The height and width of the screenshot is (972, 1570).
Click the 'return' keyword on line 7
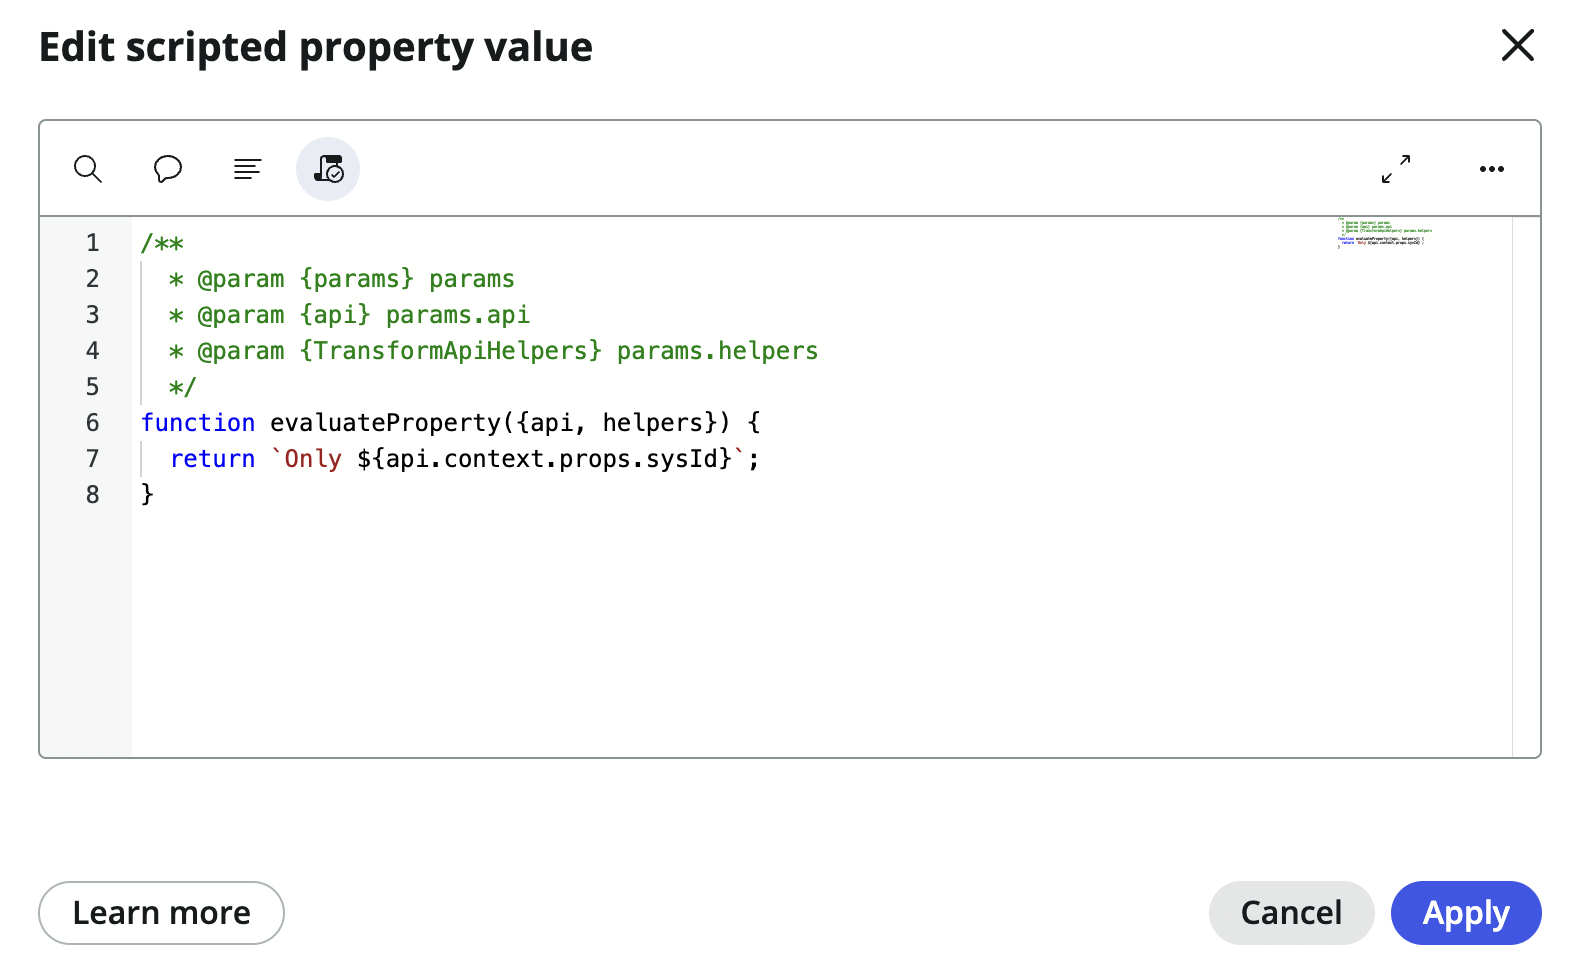point(212,459)
